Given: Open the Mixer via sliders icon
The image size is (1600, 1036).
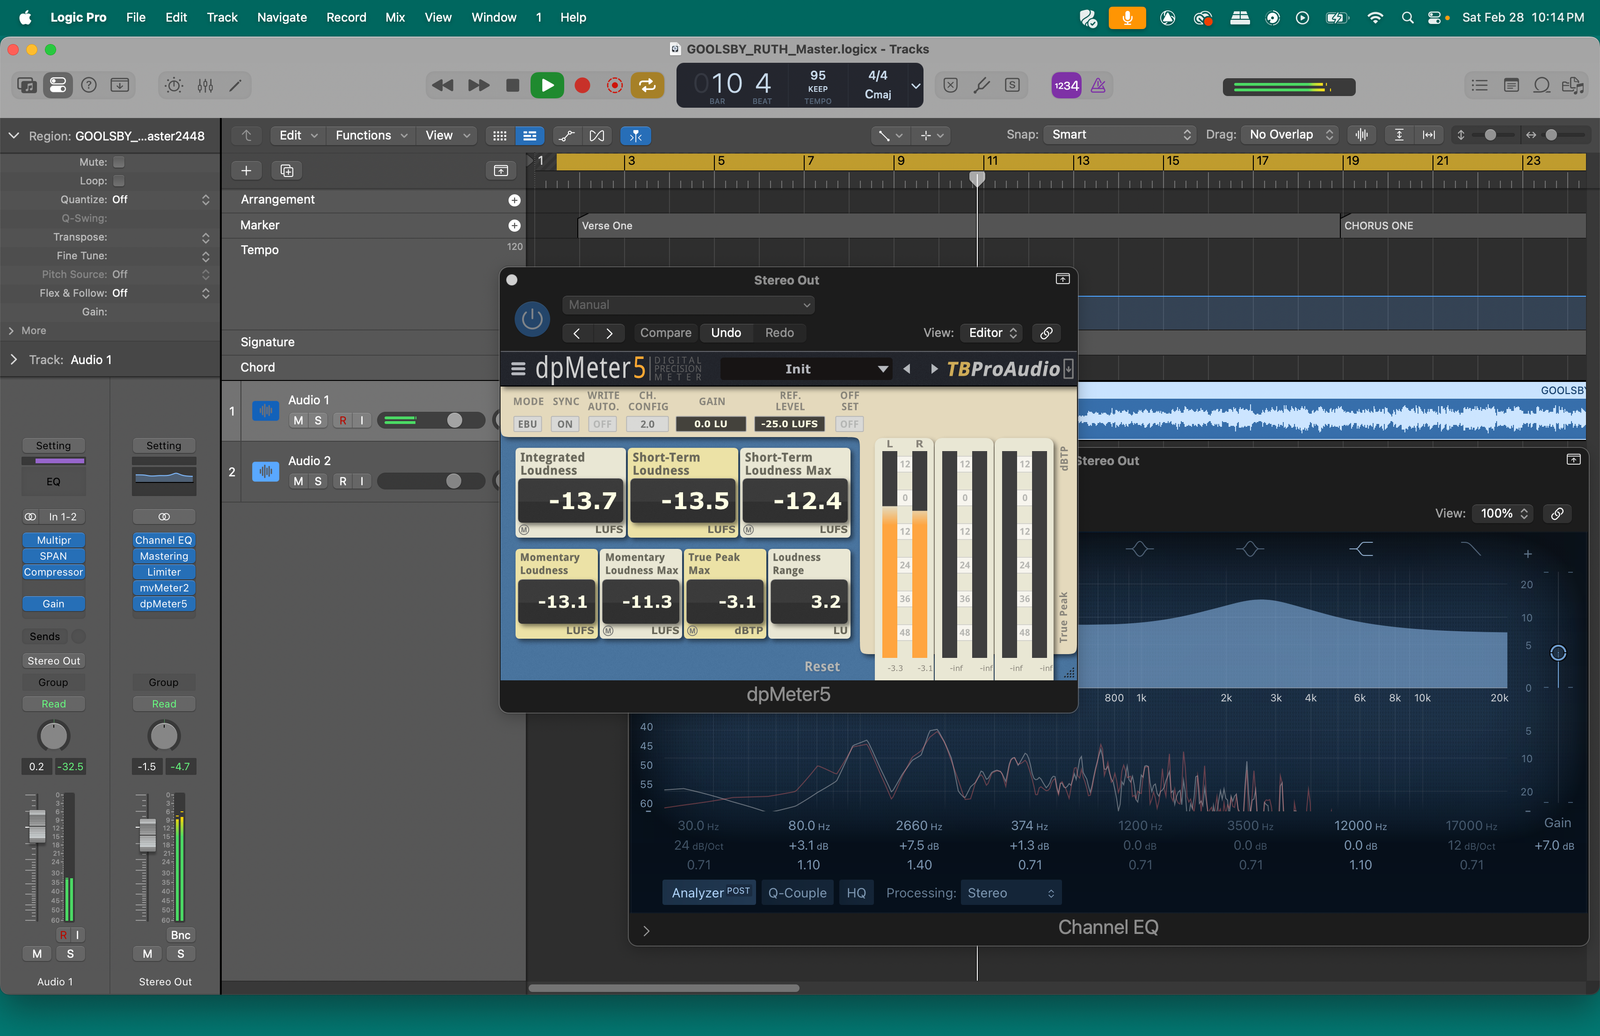Looking at the screenshot, I should click(x=205, y=86).
